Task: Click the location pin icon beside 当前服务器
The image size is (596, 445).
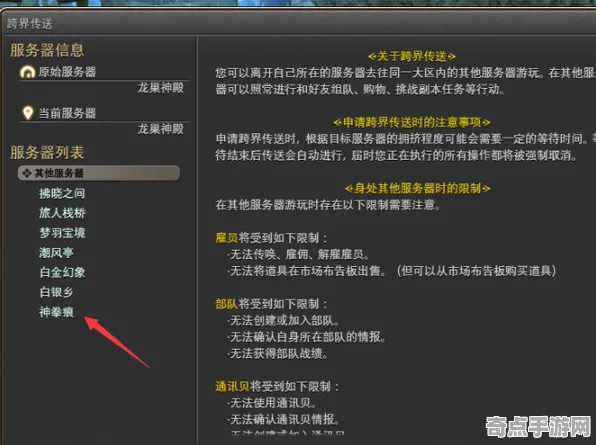Action: pos(27,113)
